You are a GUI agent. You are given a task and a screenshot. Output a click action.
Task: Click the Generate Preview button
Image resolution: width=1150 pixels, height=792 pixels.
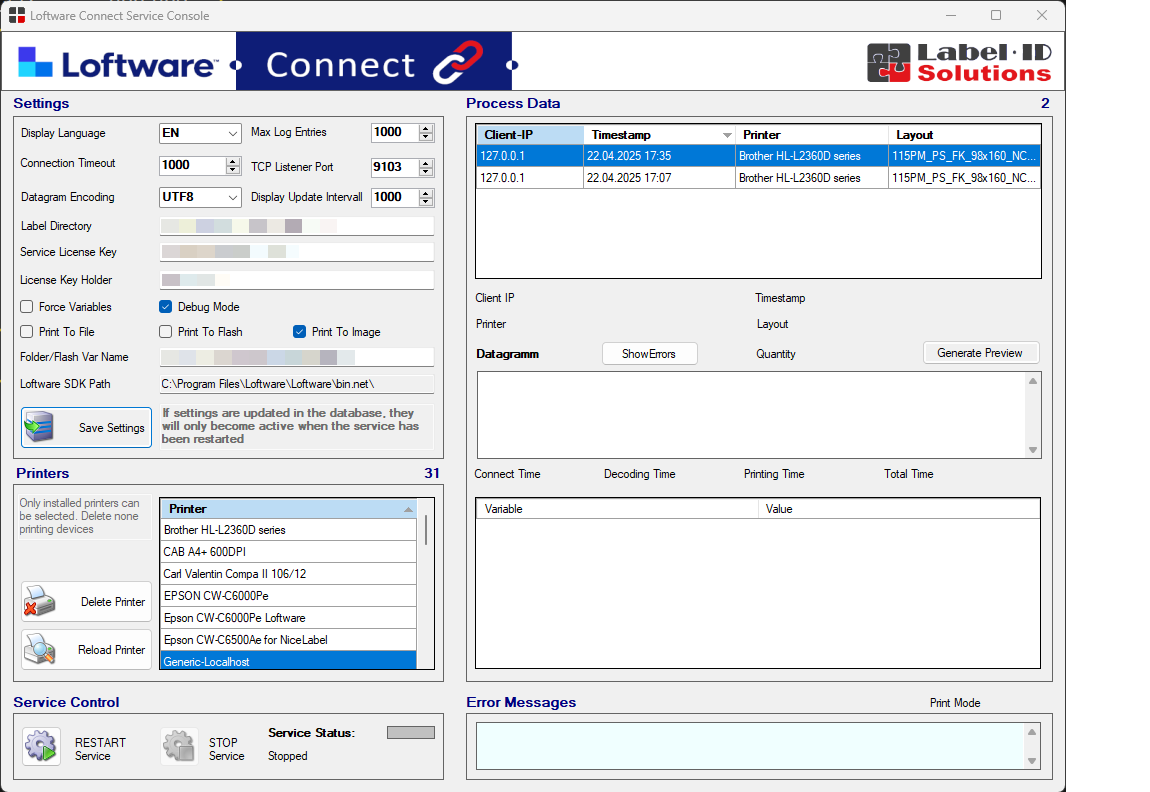[981, 353]
